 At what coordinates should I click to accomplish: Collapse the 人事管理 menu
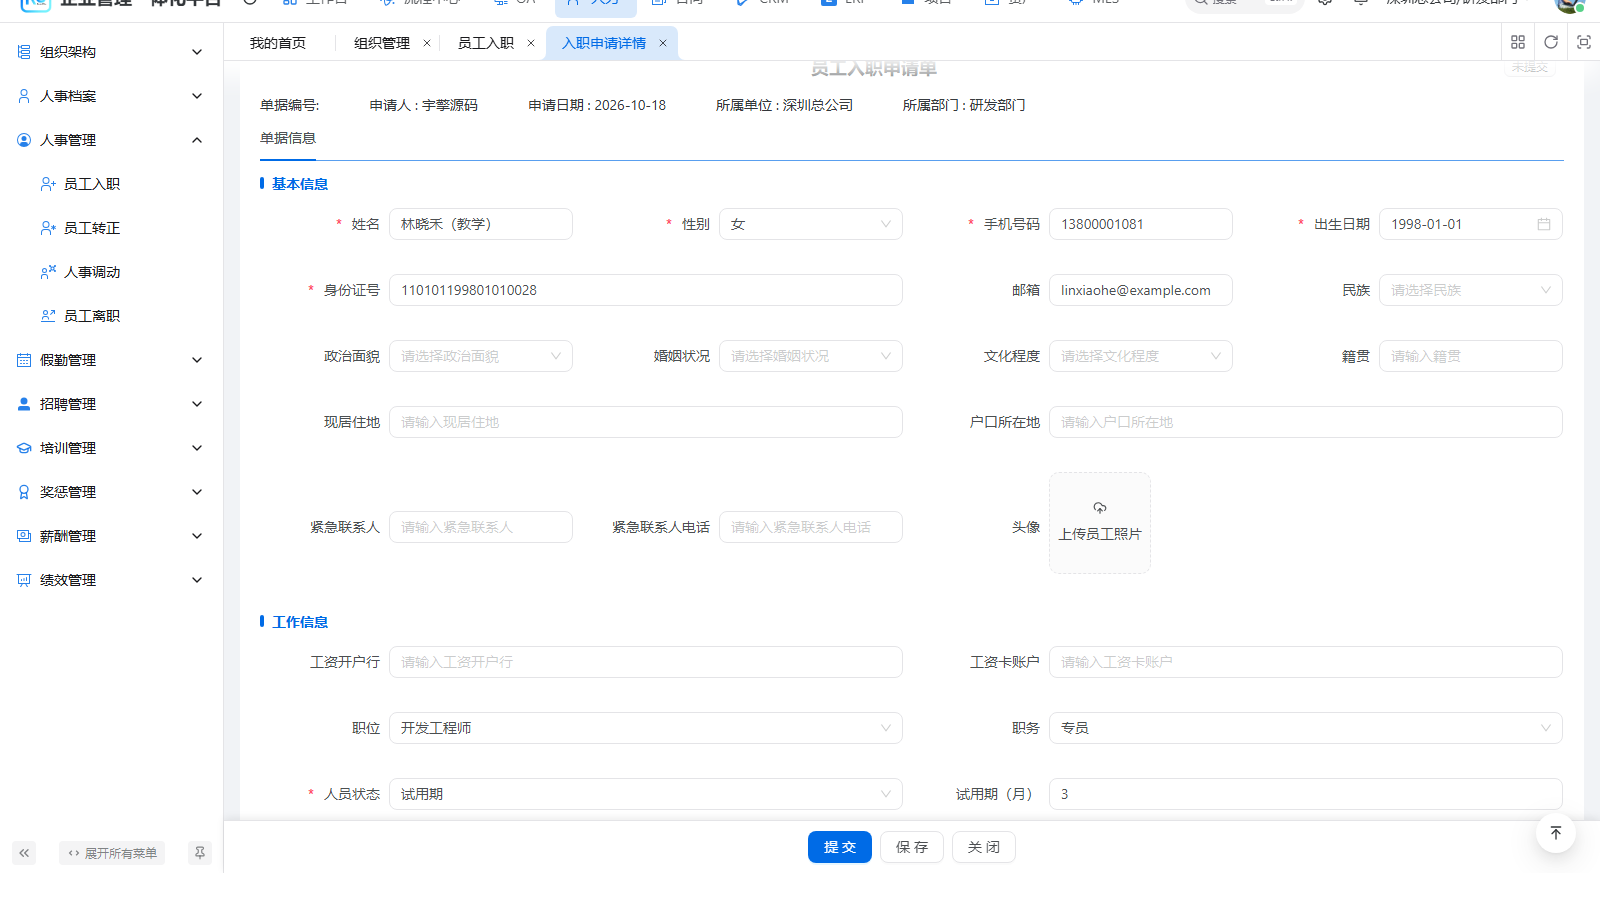(x=111, y=140)
